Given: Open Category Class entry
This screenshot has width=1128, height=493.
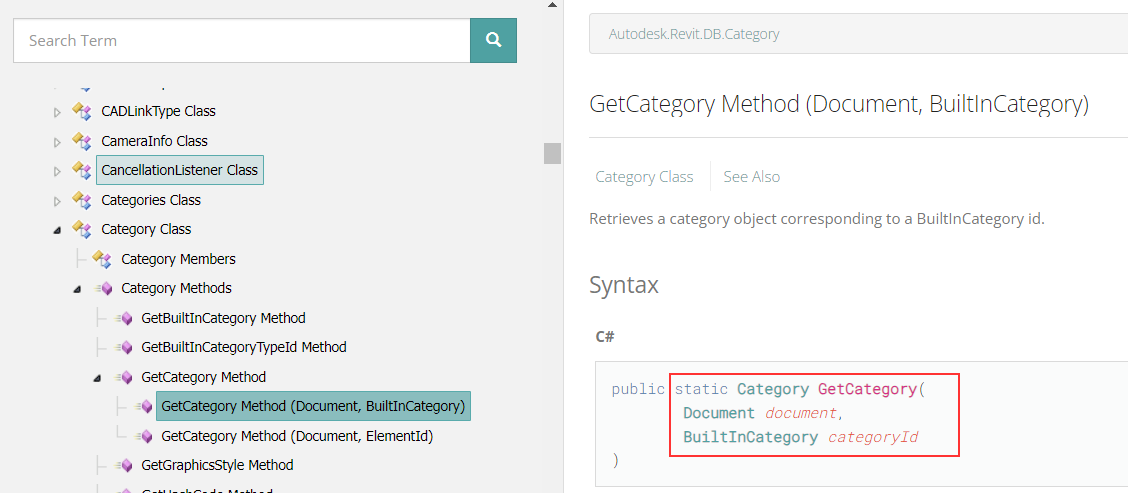Looking at the screenshot, I should click(x=146, y=230).
